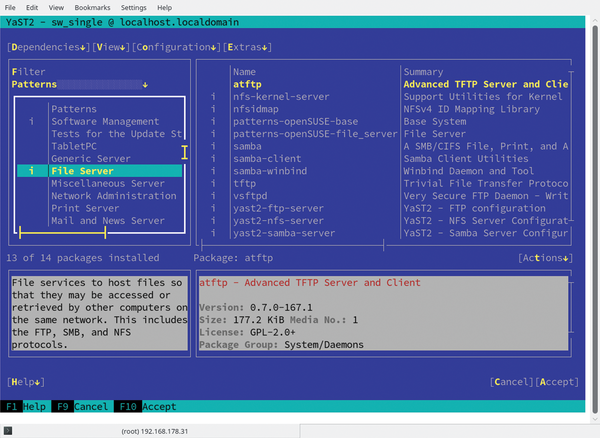The height and width of the screenshot is (438, 600).
Task: Open the Edit menu
Action: click(32, 8)
